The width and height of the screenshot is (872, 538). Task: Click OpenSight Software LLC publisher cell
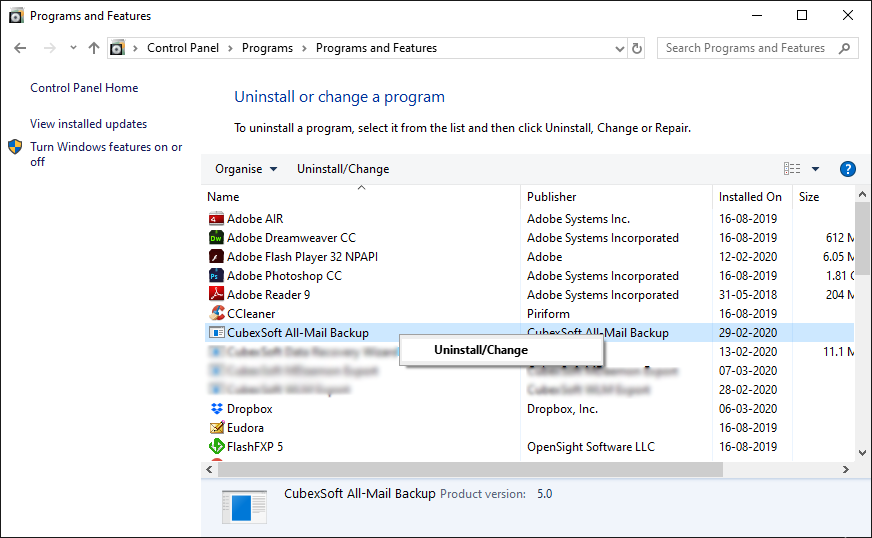pyautogui.click(x=591, y=447)
